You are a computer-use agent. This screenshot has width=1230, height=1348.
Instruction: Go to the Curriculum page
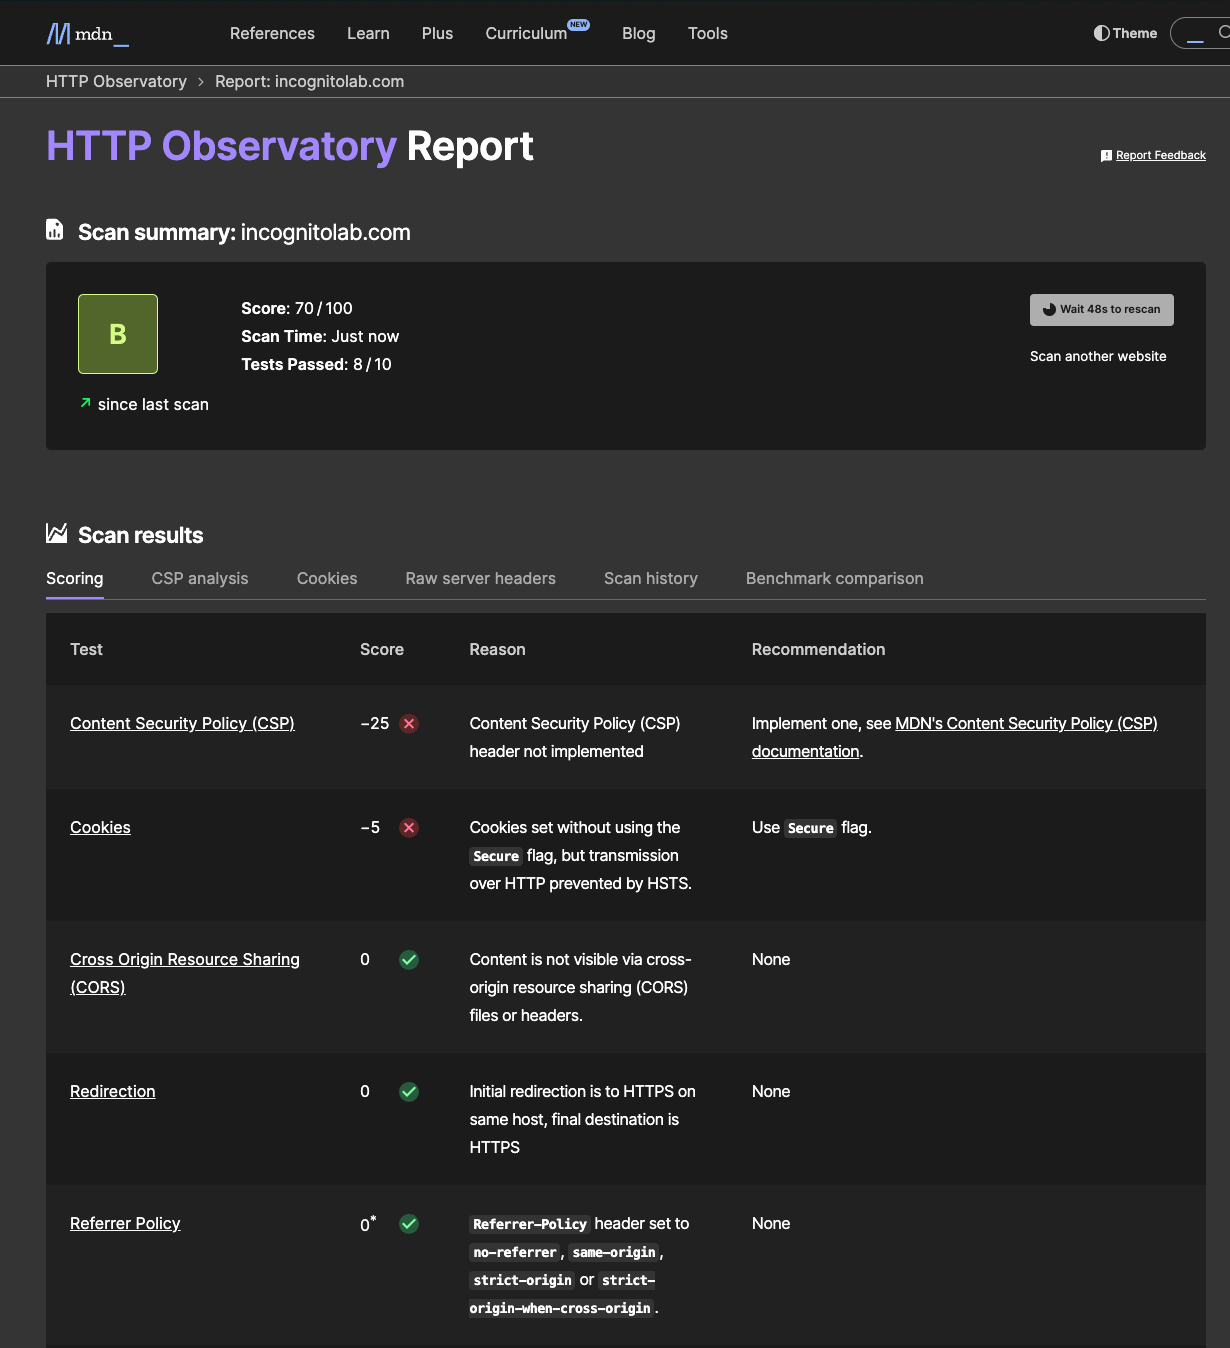click(526, 33)
